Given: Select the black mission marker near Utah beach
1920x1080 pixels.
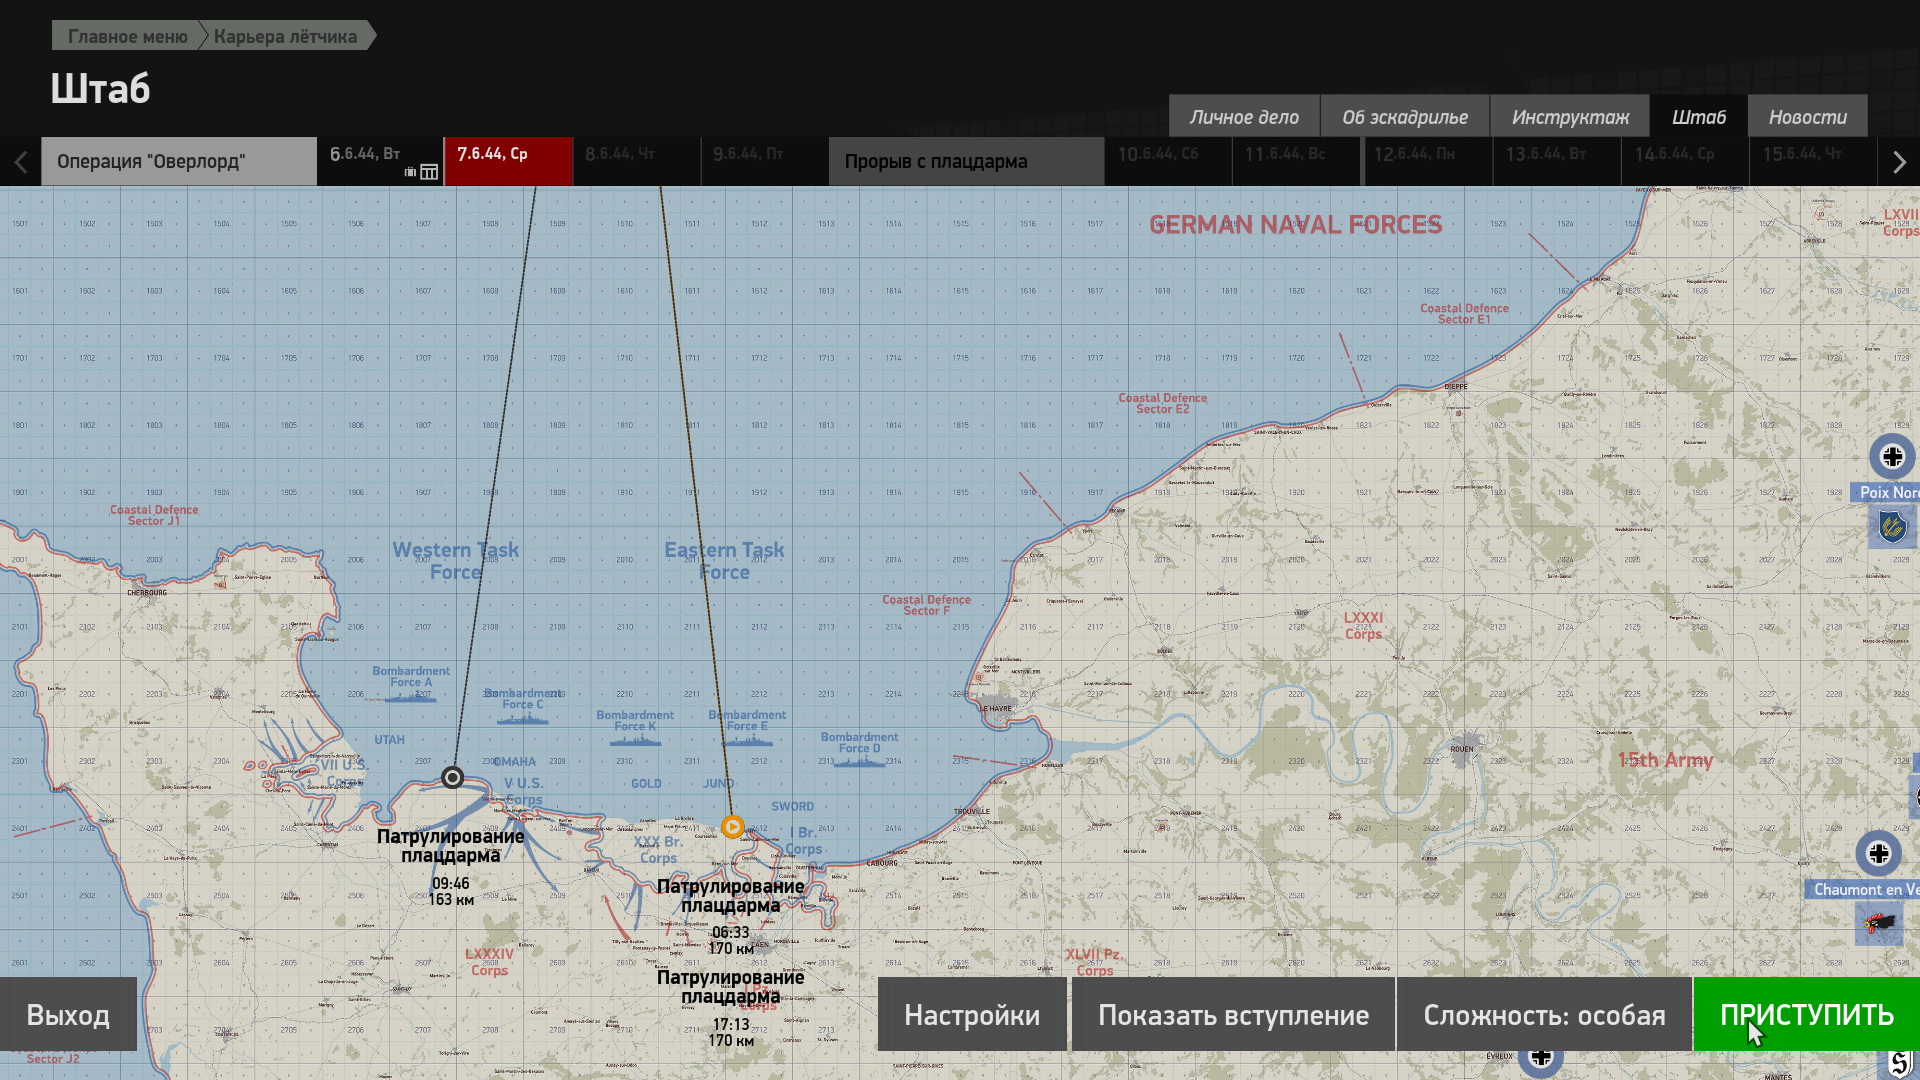Looking at the screenshot, I should pos(452,777).
